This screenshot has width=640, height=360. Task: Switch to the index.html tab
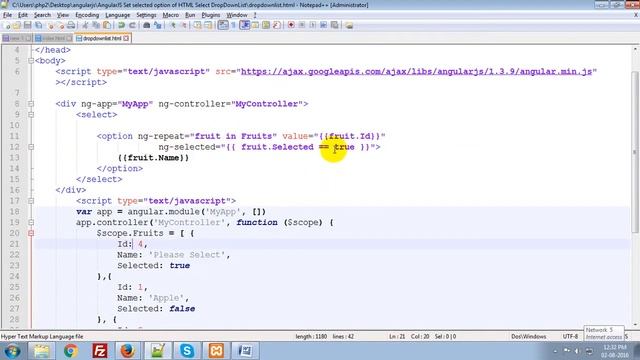(x=53, y=38)
